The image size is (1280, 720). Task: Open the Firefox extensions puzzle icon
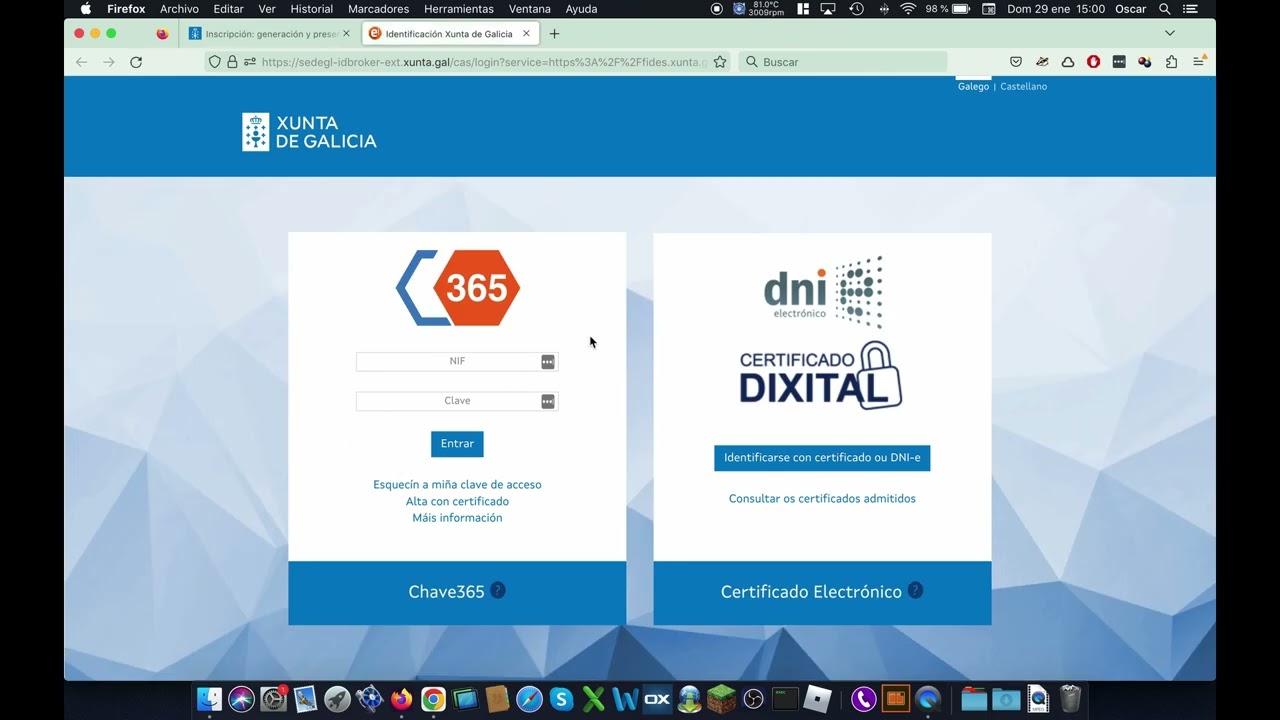click(1171, 62)
